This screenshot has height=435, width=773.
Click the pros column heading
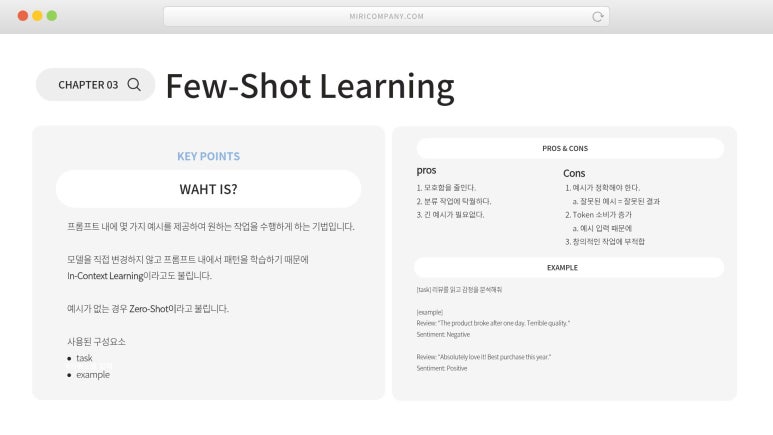coord(426,171)
